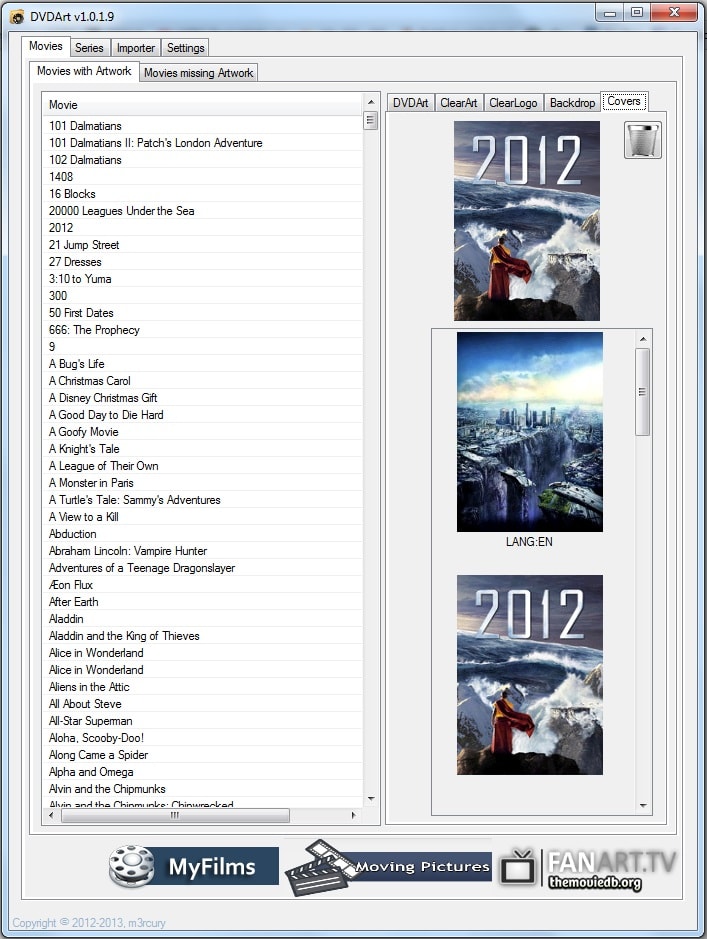Select '101 Dalmatians II: Patch's London Adventure'
Viewport: 707px width, 939px height.
pos(202,143)
